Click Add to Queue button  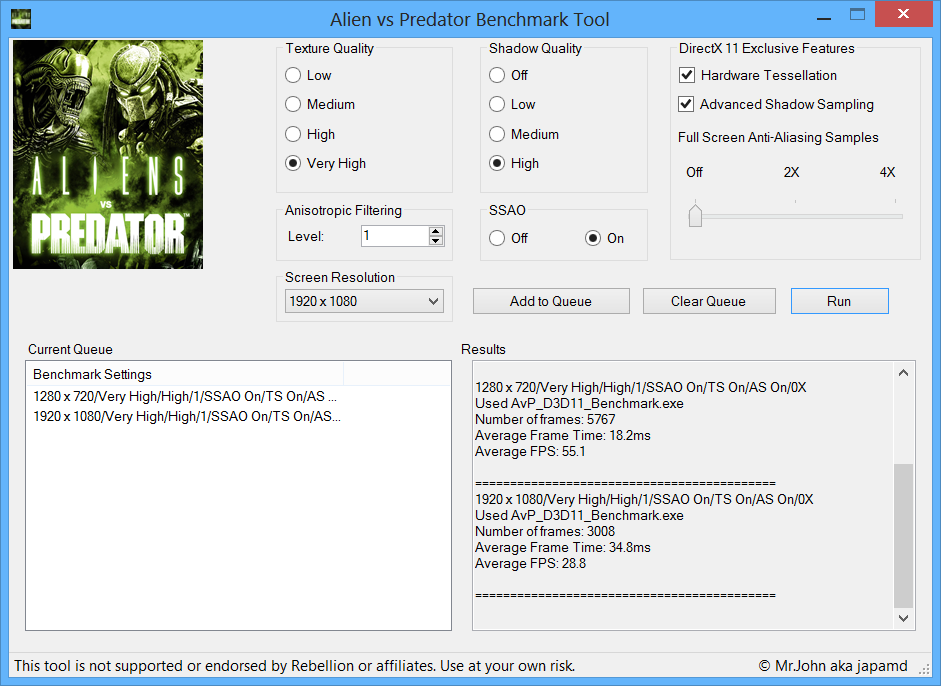click(x=551, y=301)
